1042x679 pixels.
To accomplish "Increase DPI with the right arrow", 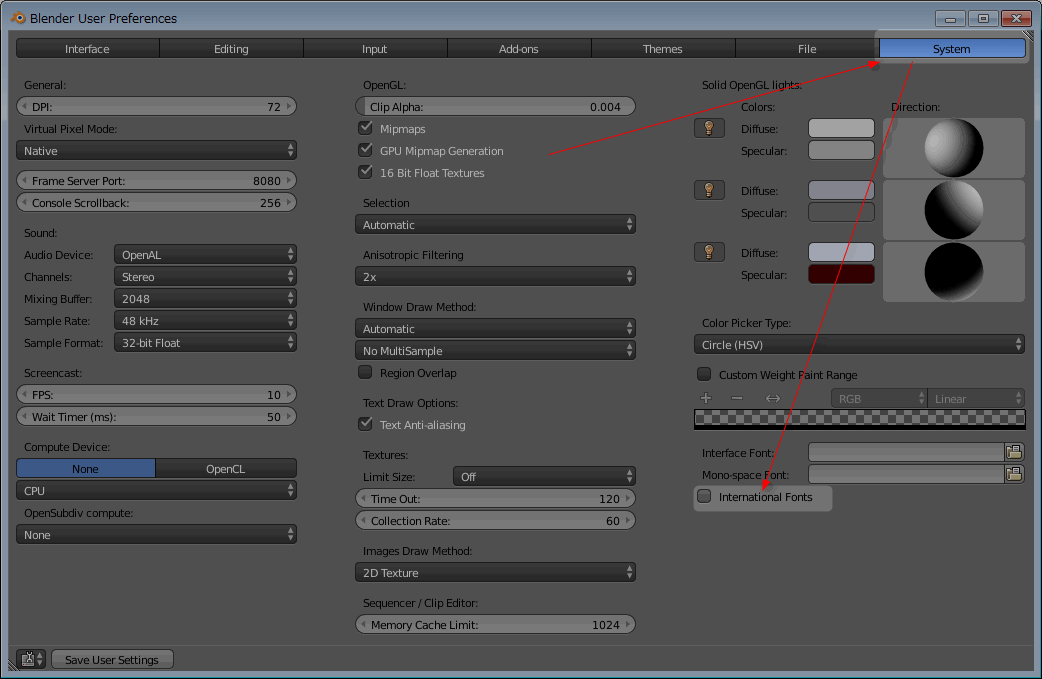I will pyautogui.click(x=289, y=106).
